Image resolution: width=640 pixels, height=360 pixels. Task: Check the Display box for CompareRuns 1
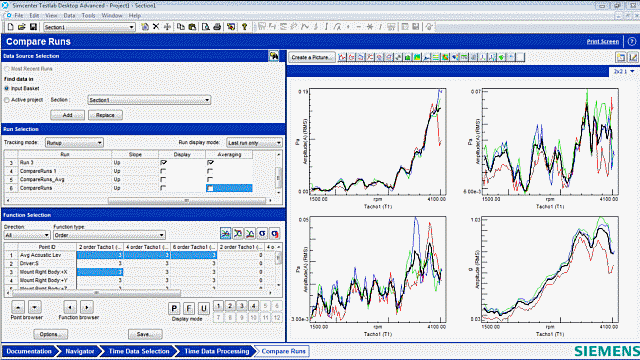point(163,171)
